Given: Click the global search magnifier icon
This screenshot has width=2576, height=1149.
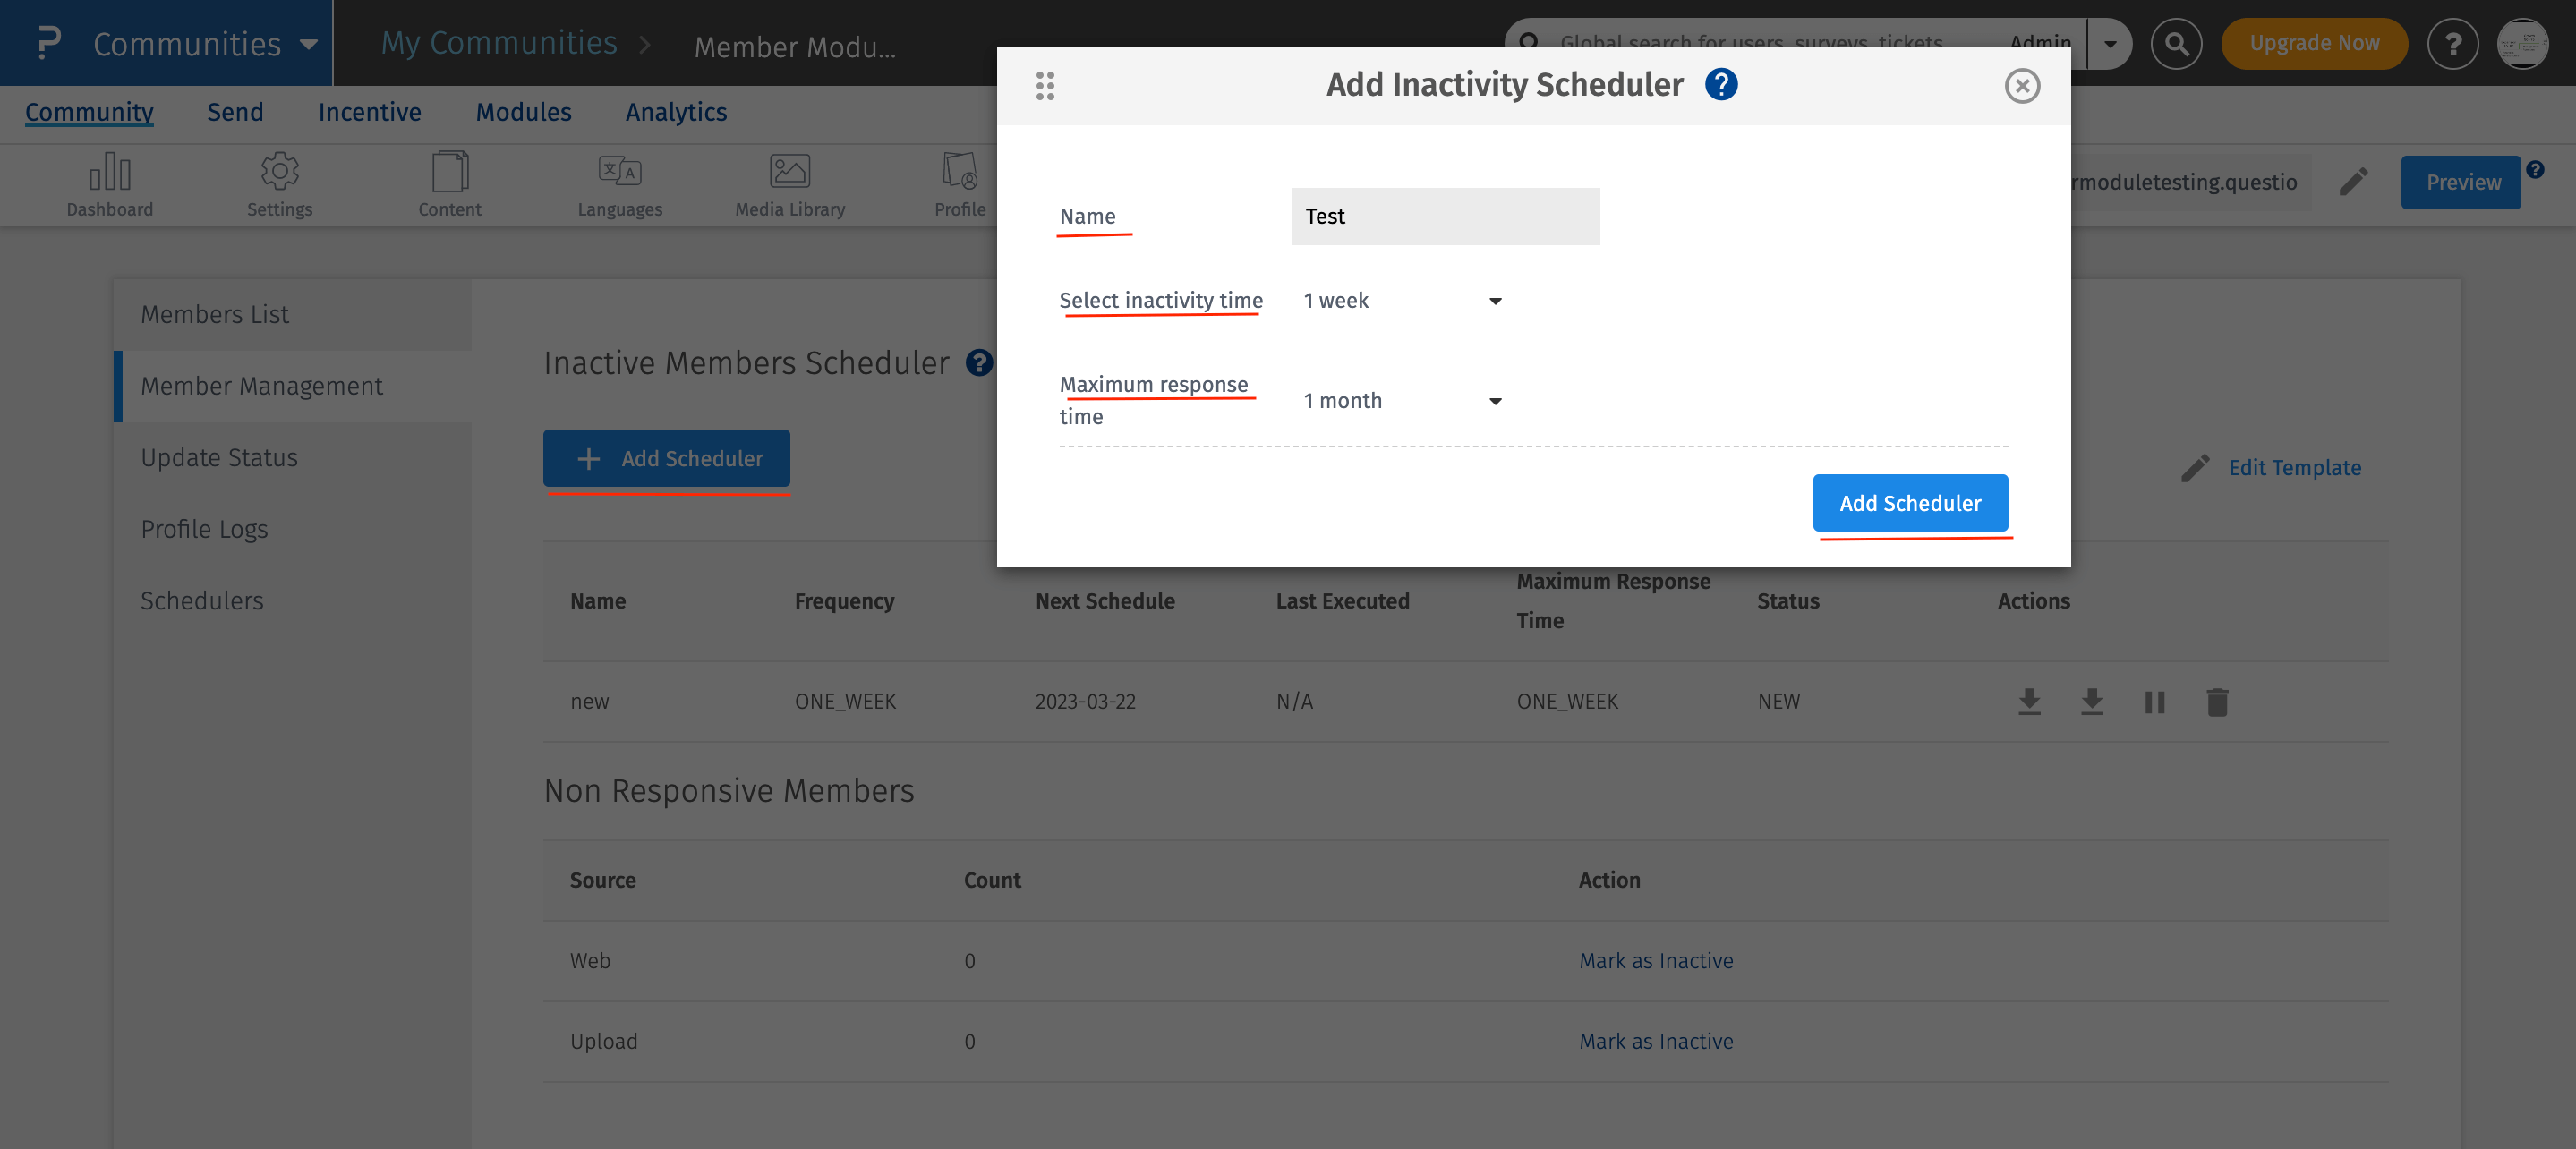Looking at the screenshot, I should click(2176, 44).
